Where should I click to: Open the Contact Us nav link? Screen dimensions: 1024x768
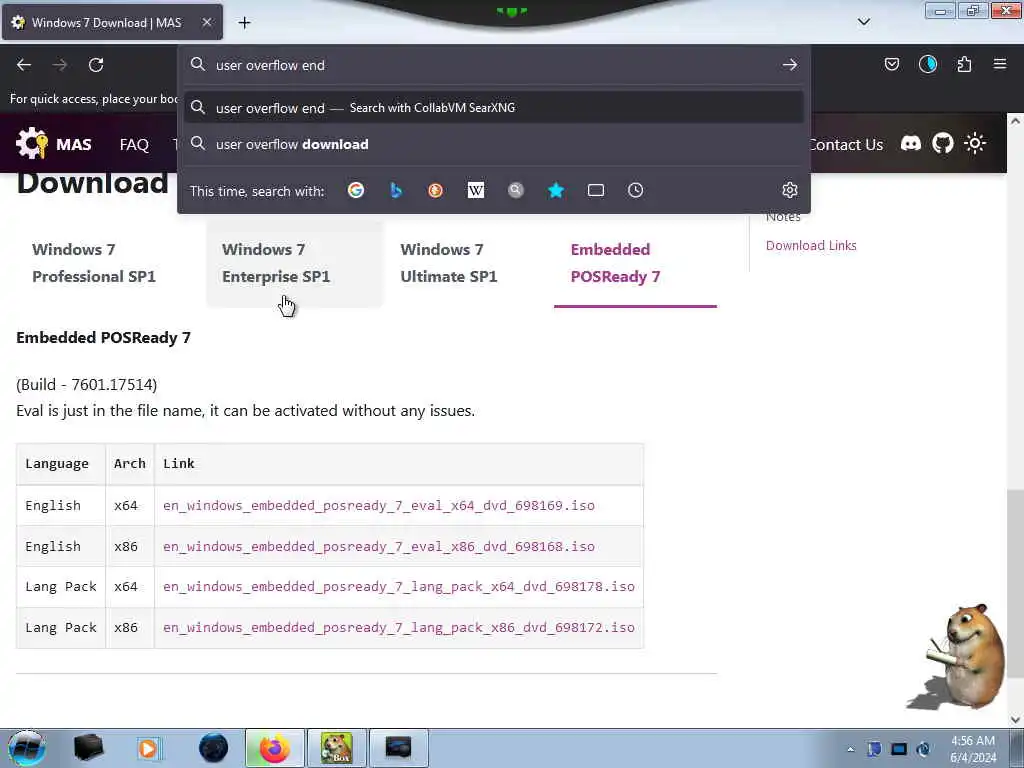click(x=846, y=144)
